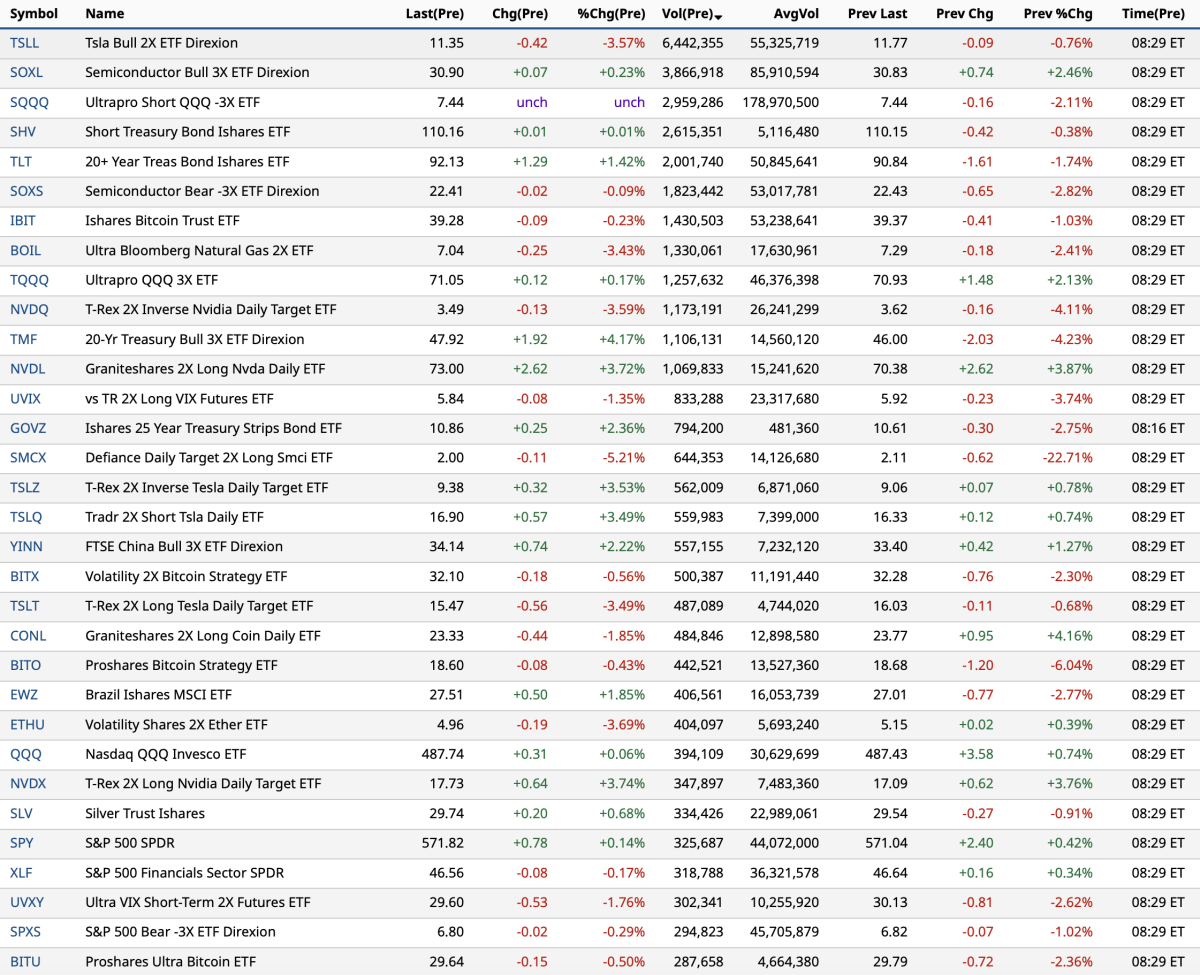
Task: Click the SPY ticker link
Action: tap(22, 843)
